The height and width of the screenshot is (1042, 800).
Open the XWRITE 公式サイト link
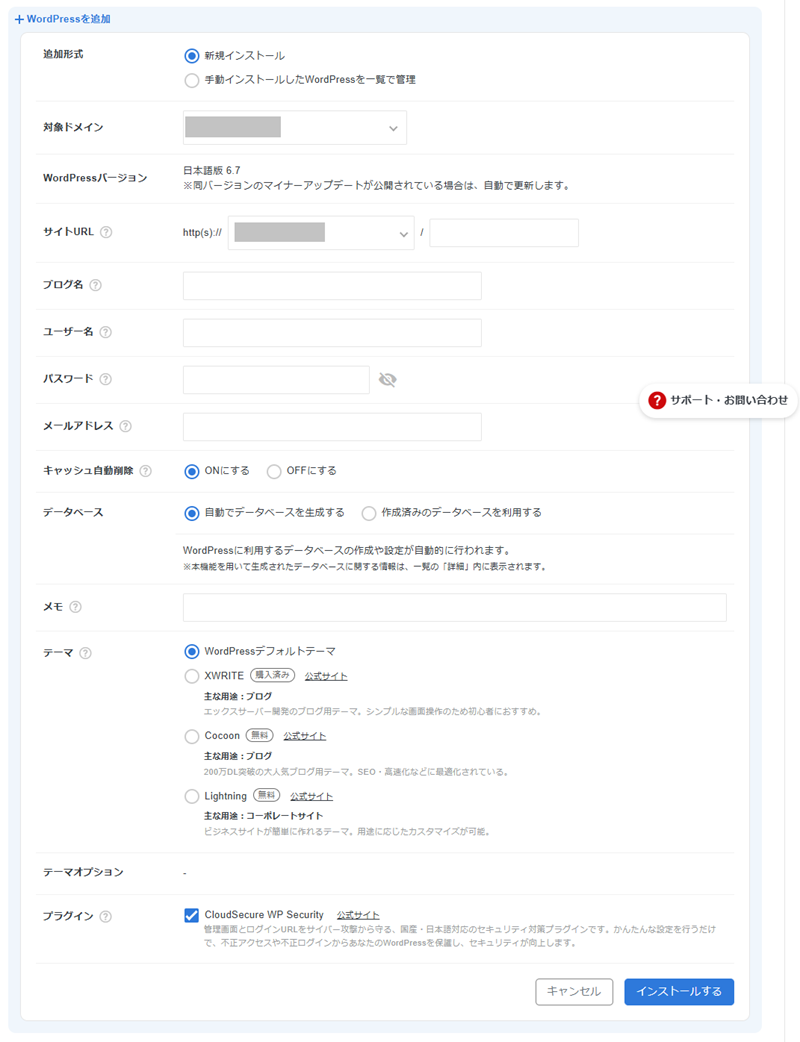(326, 676)
